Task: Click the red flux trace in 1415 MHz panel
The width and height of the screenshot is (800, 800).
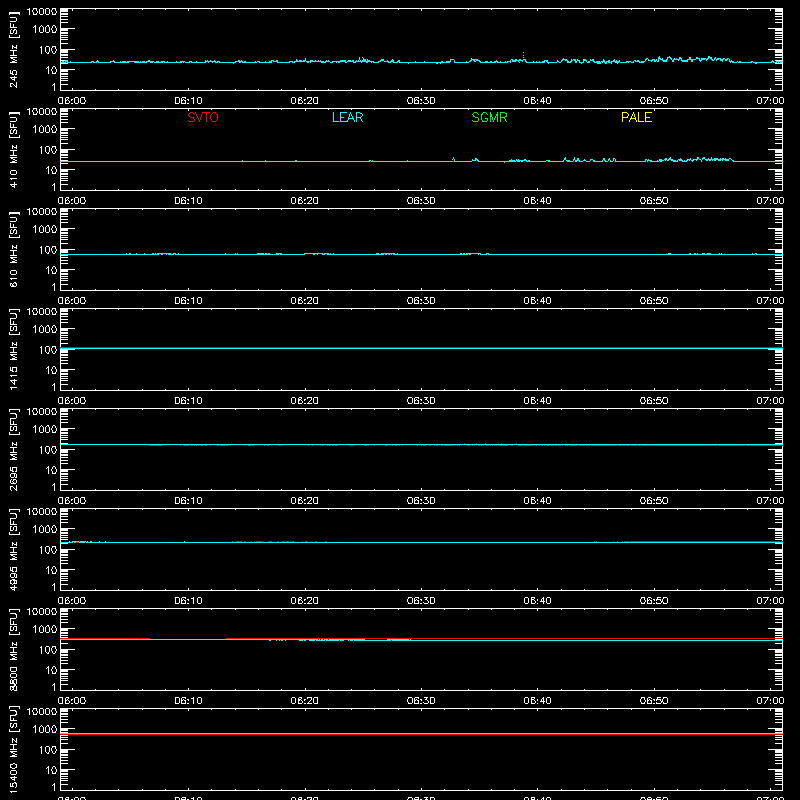Action: [x=421, y=348]
